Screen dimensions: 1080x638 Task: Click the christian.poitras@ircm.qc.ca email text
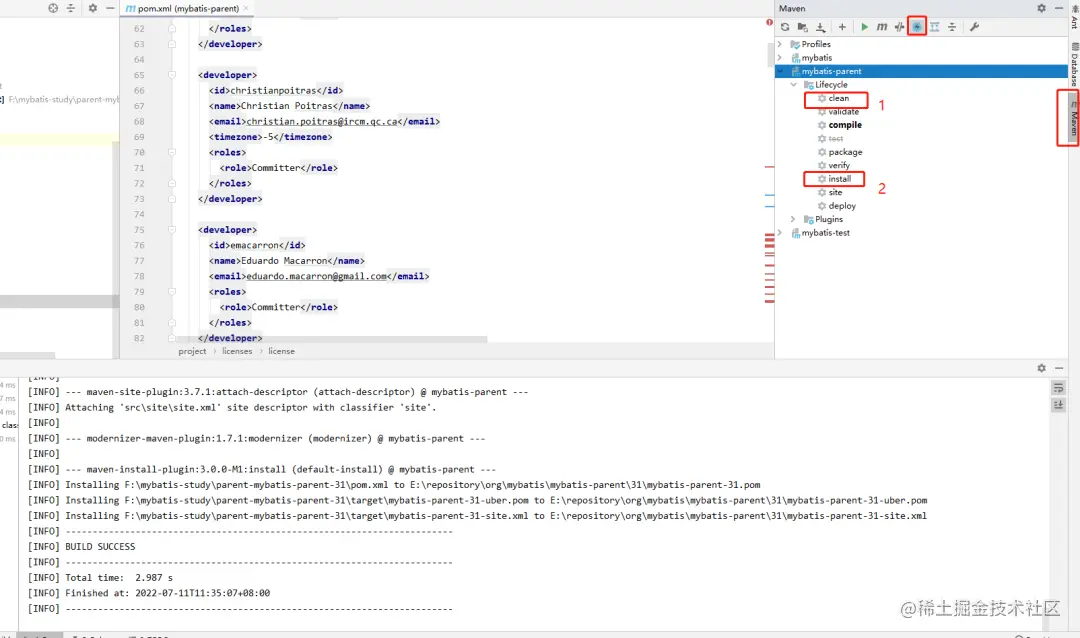pos(322,121)
